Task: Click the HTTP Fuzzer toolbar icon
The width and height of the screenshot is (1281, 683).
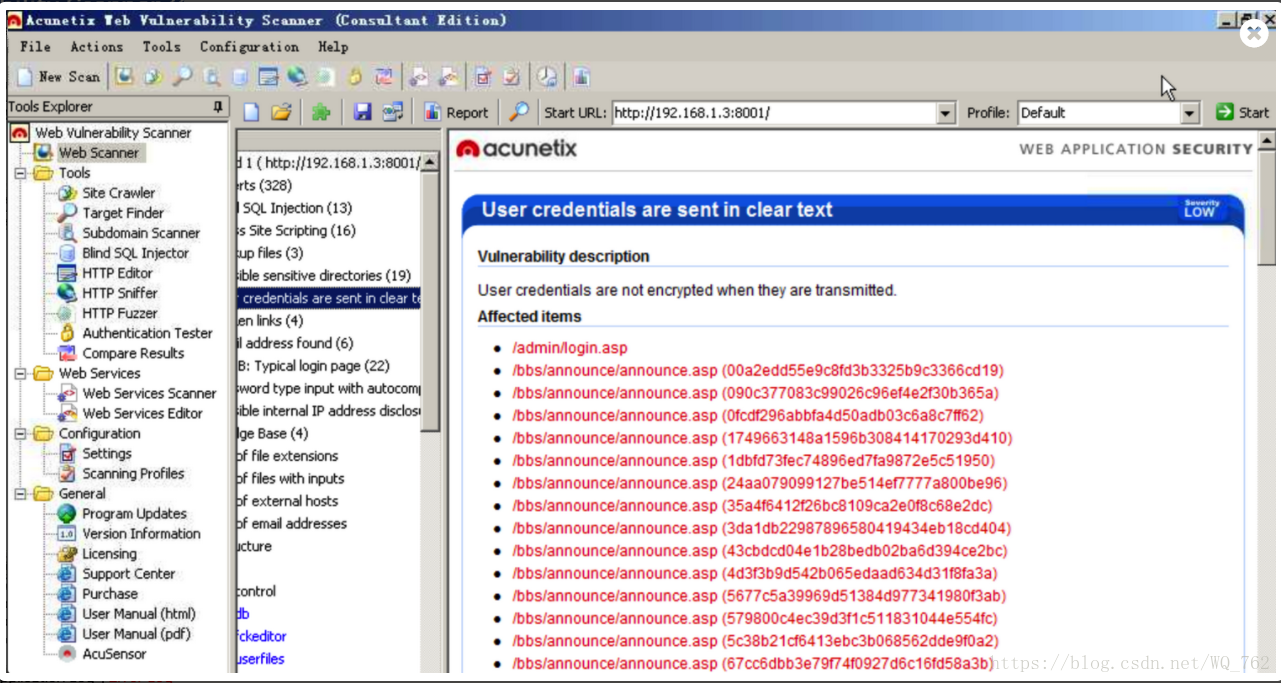Action: coord(325,76)
